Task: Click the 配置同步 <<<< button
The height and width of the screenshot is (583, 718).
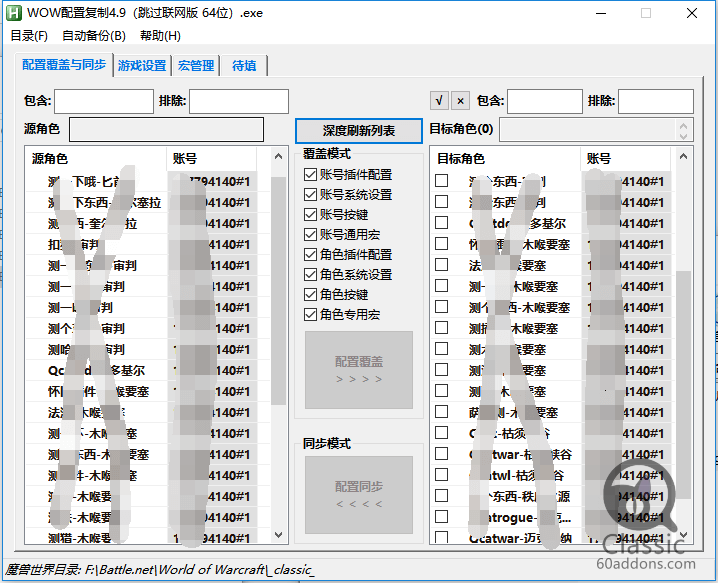Action: coord(359,495)
